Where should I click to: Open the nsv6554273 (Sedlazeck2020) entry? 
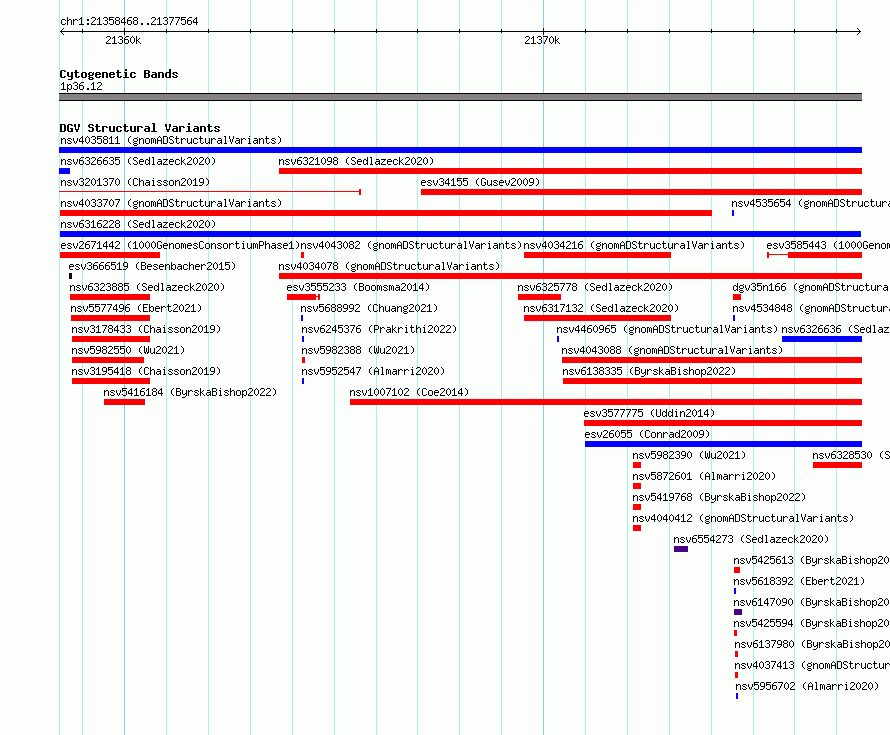click(751, 539)
